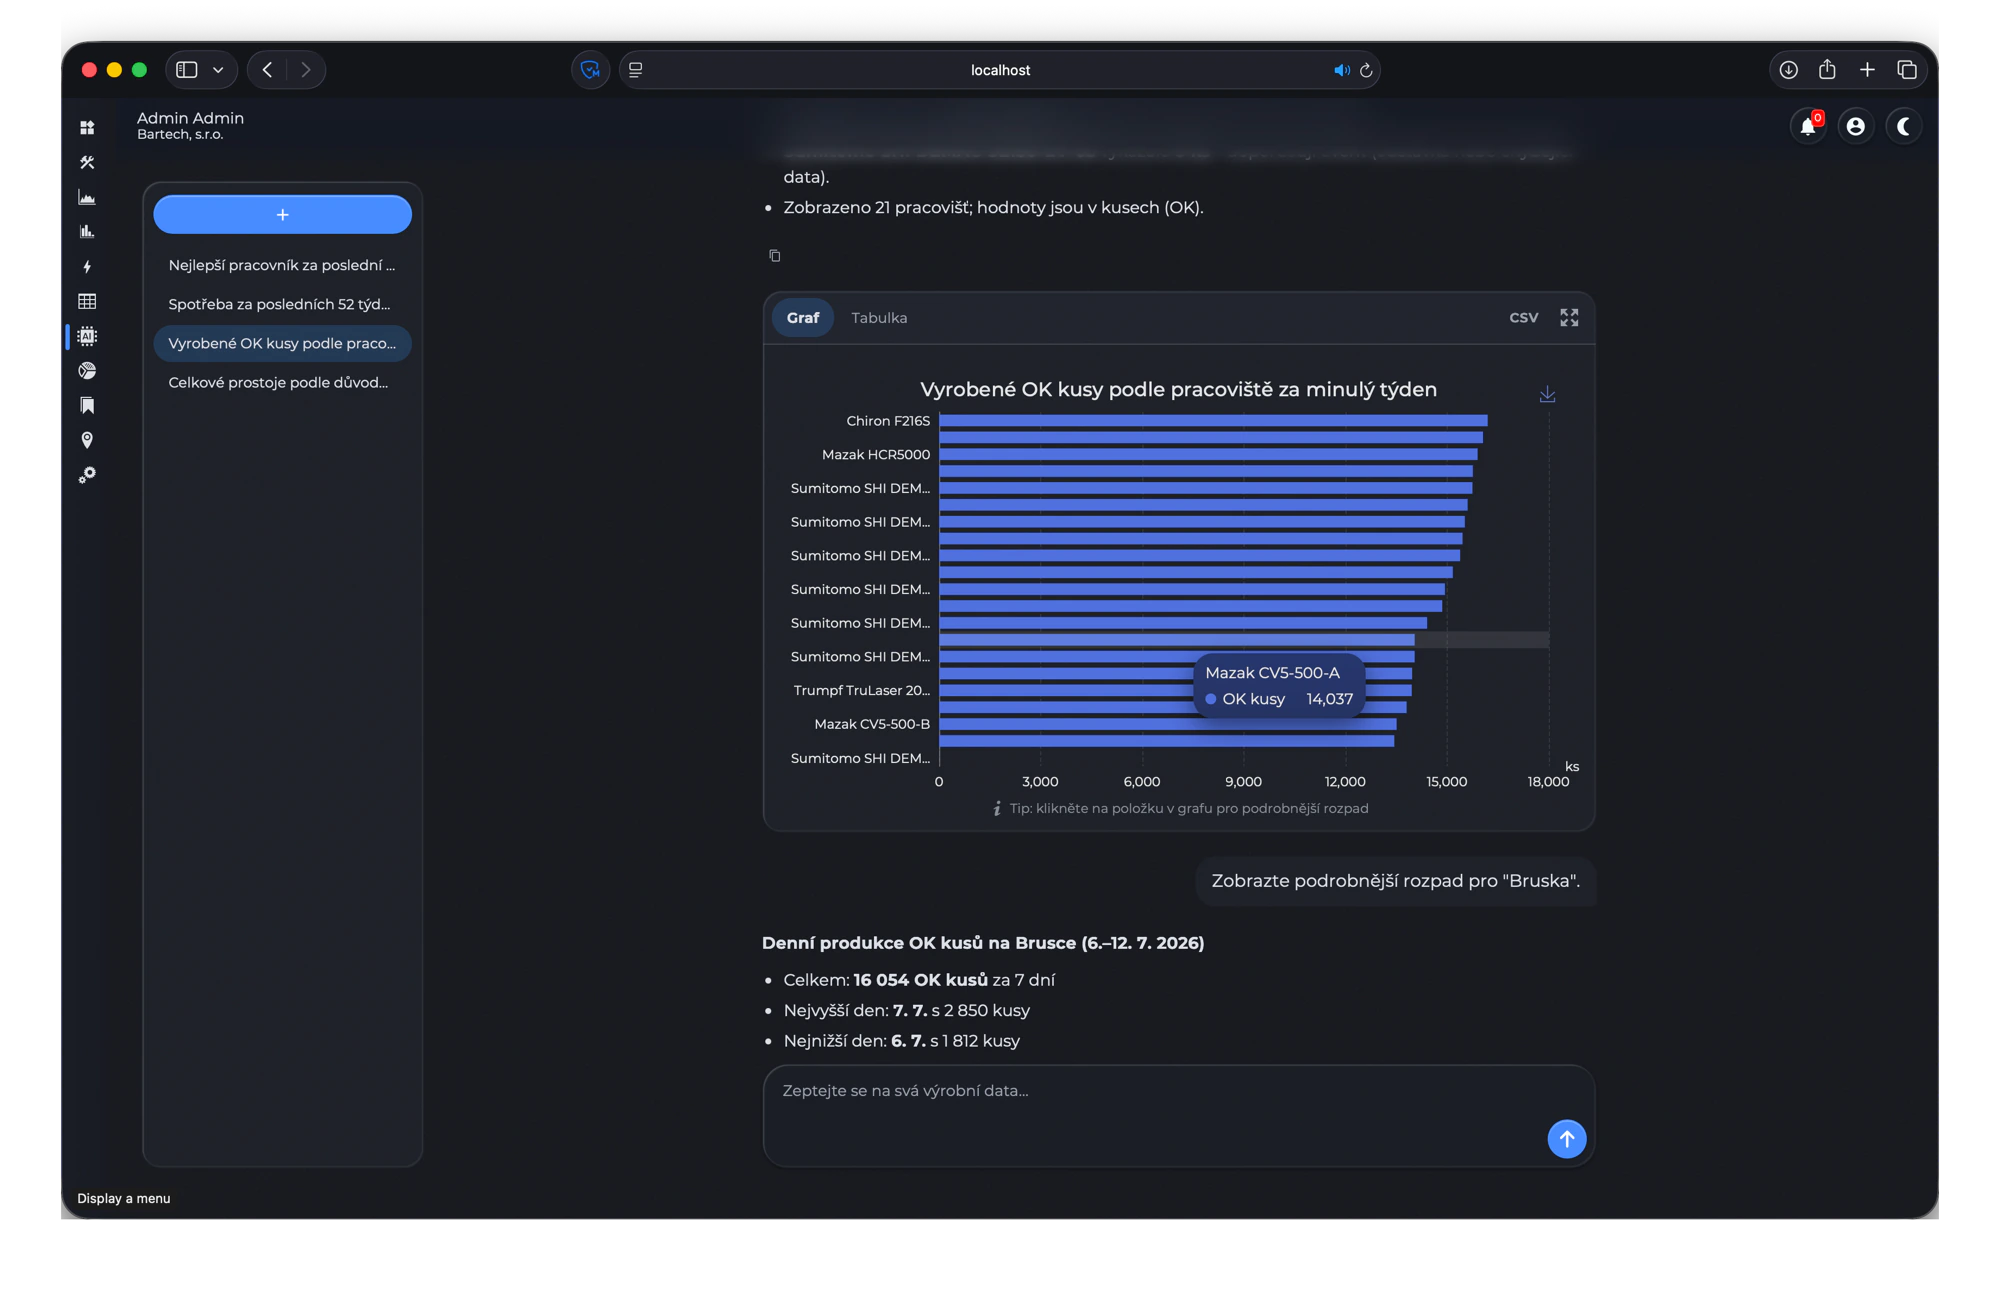Click the 'Tip: klikněte na položku v grafu' hint
2000x1300 pixels.
pos(1180,808)
